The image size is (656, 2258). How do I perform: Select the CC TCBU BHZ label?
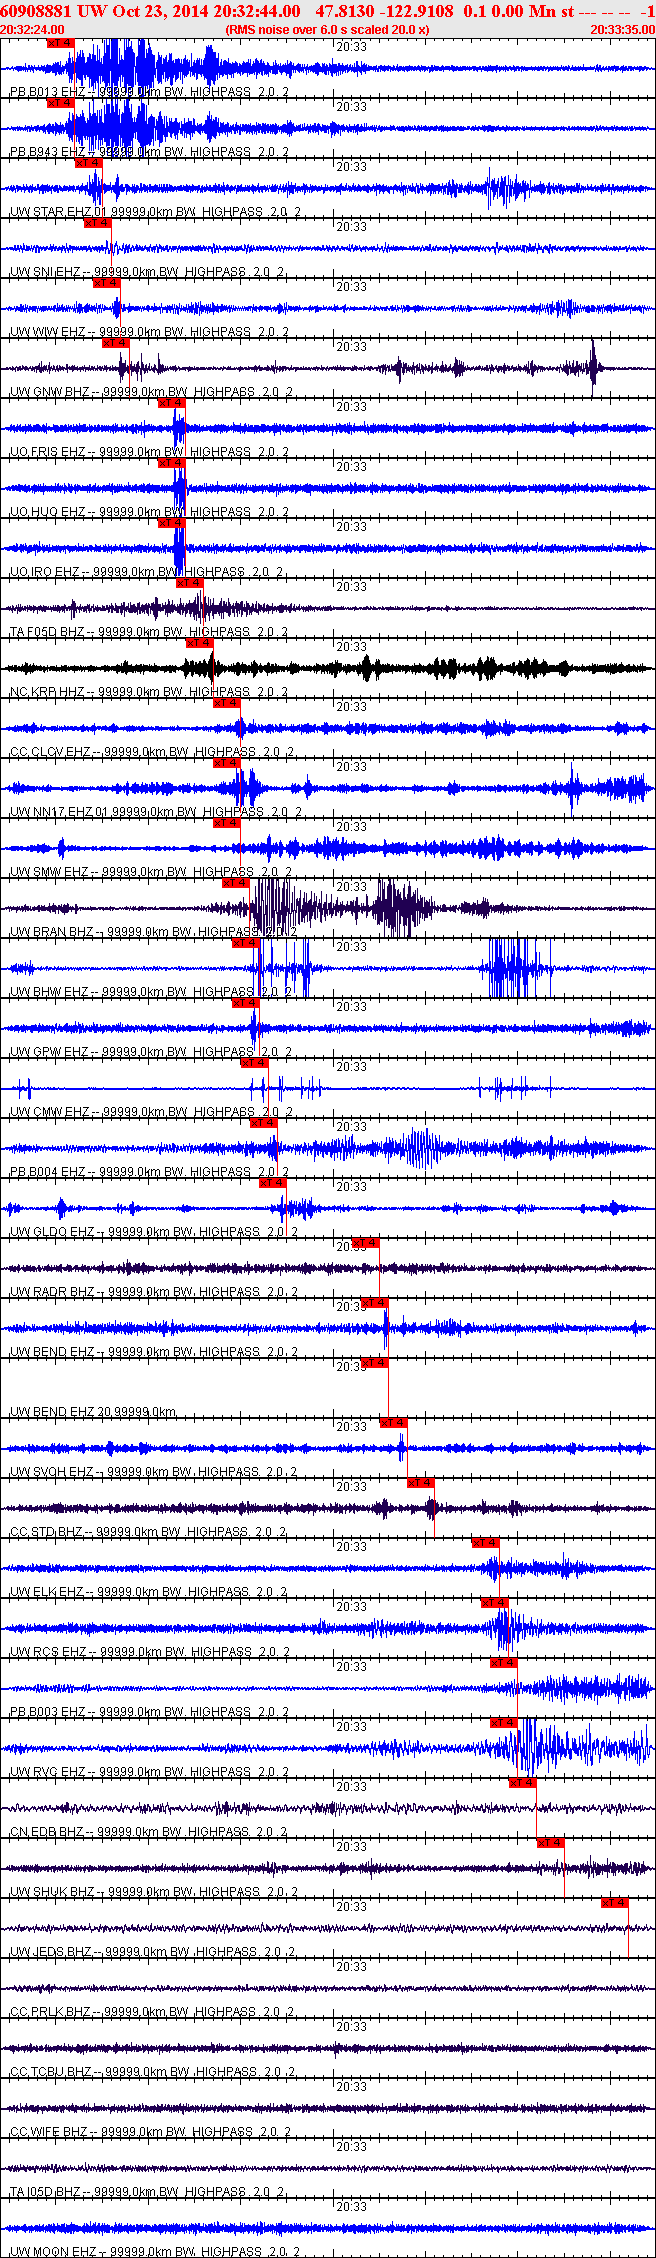pos(152,2072)
